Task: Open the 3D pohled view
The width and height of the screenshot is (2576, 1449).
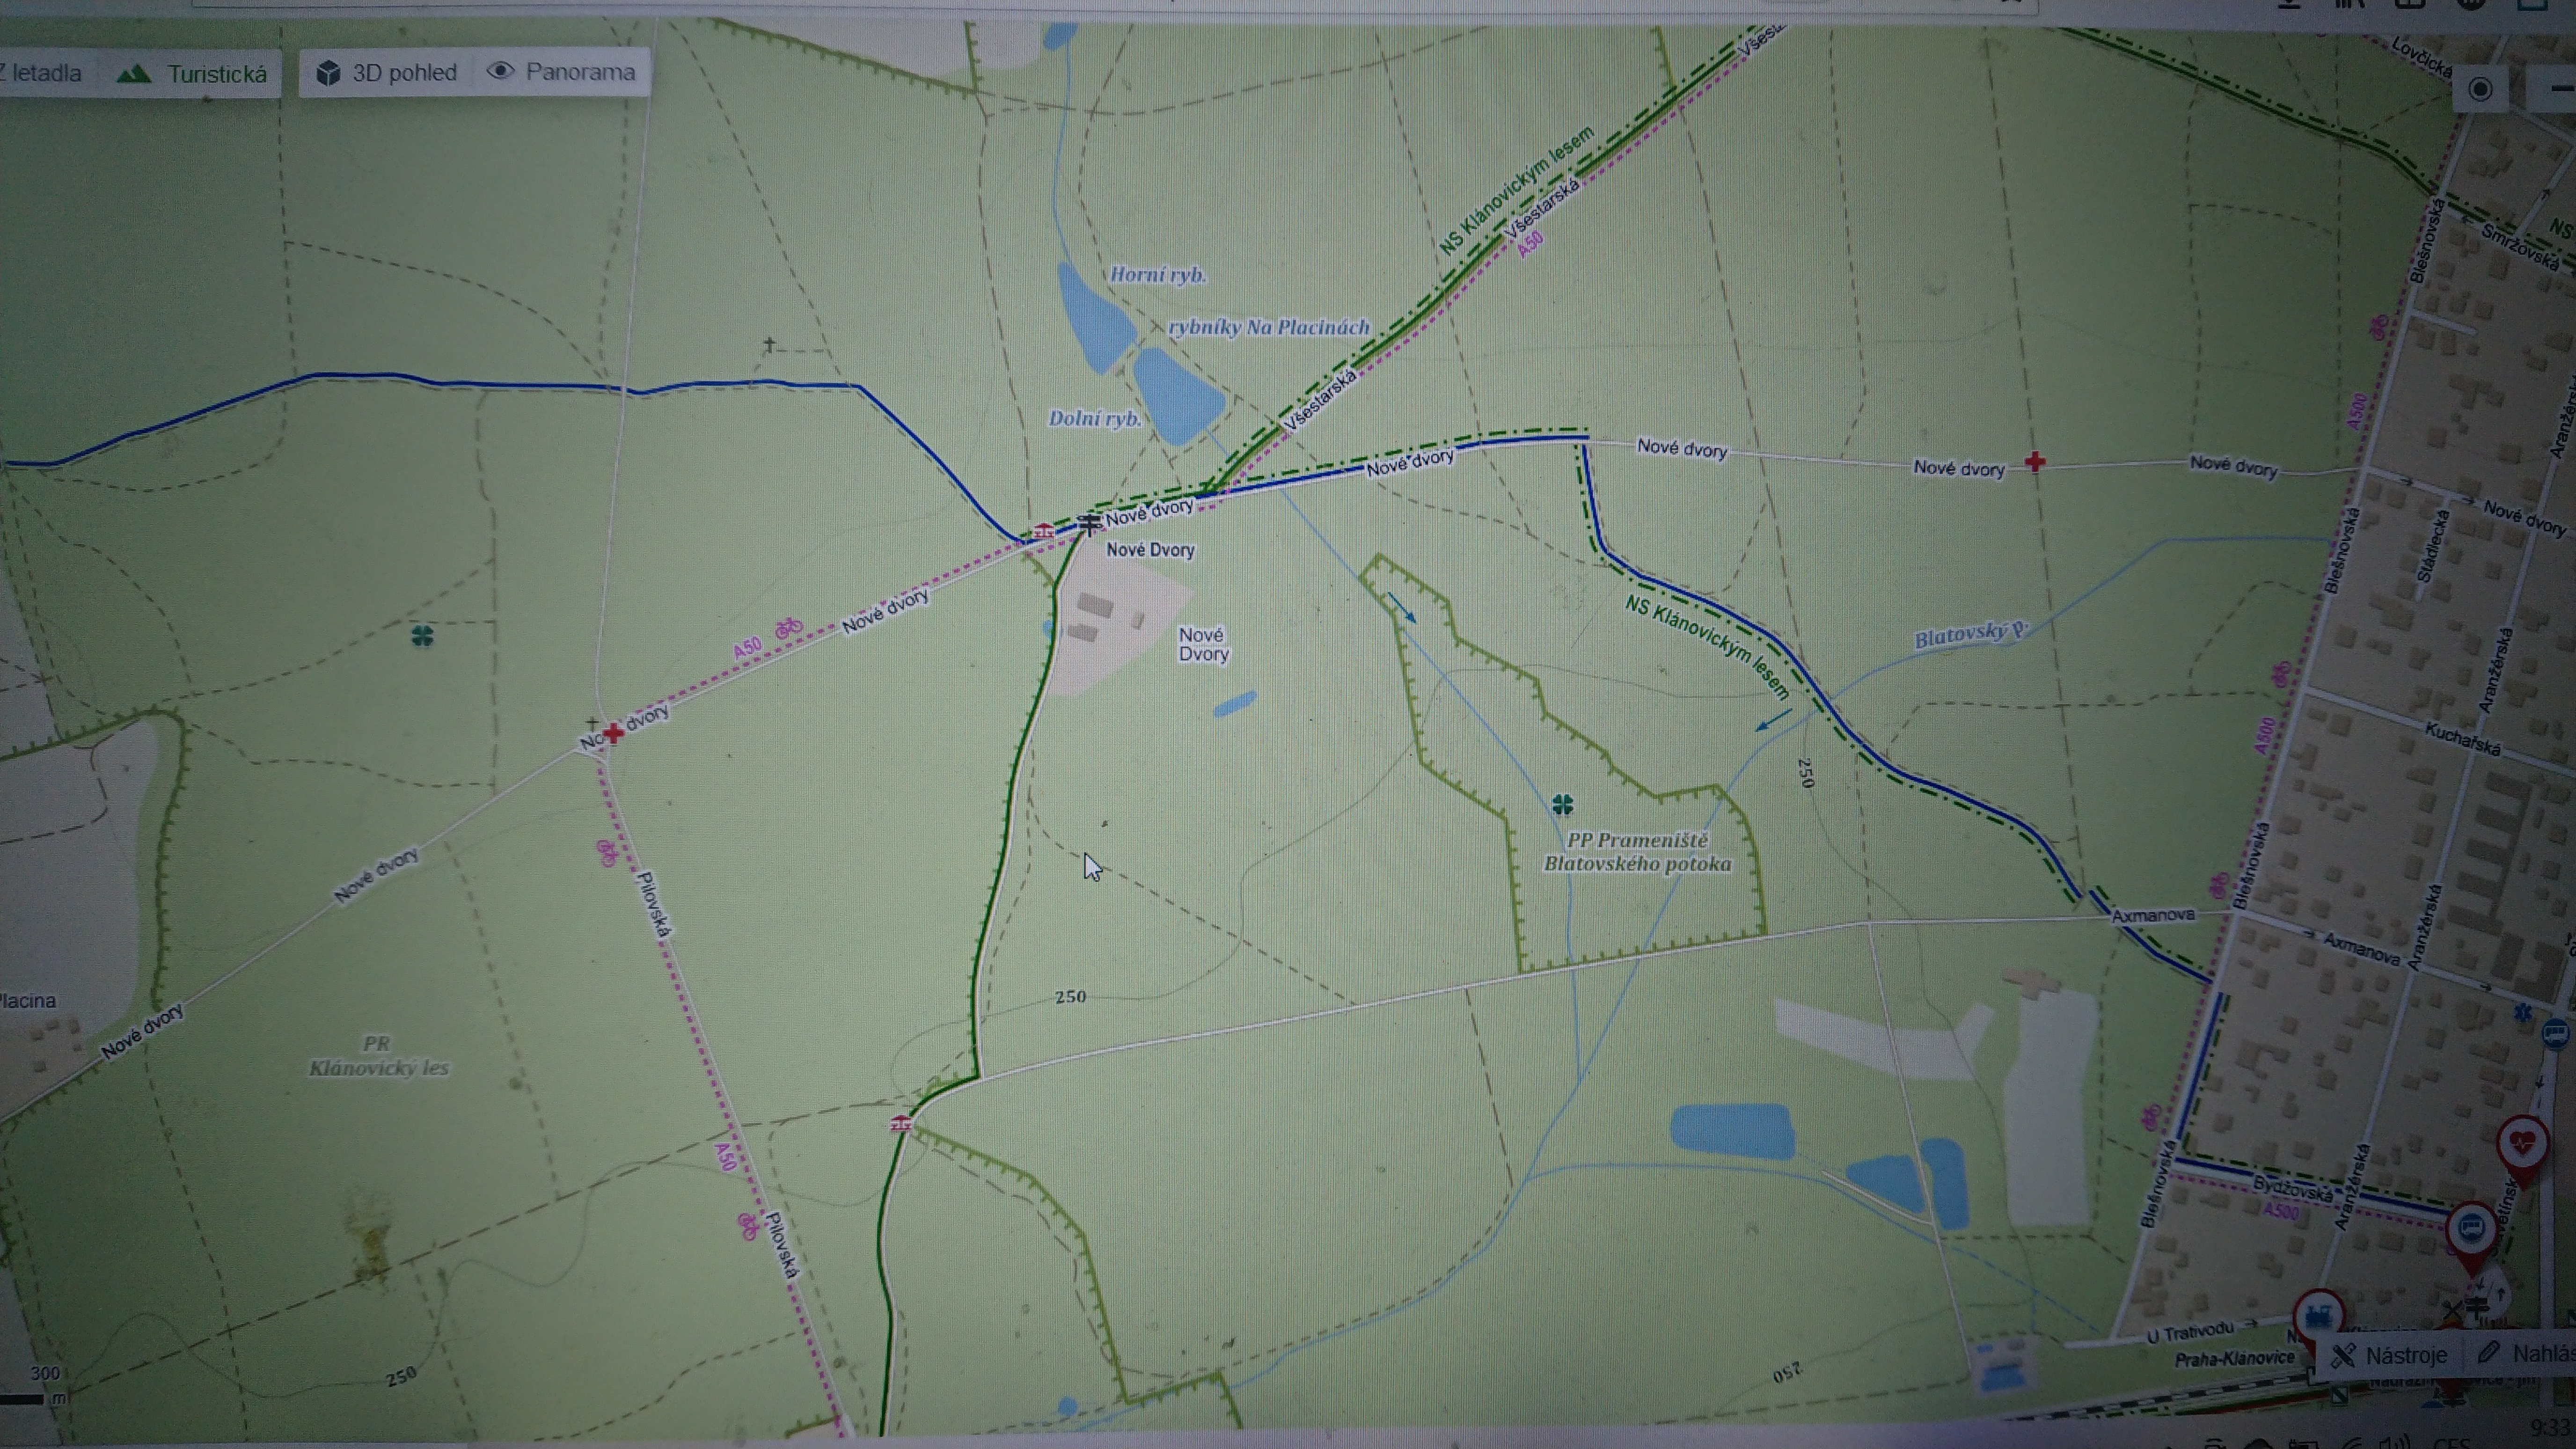Action: [386, 73]
